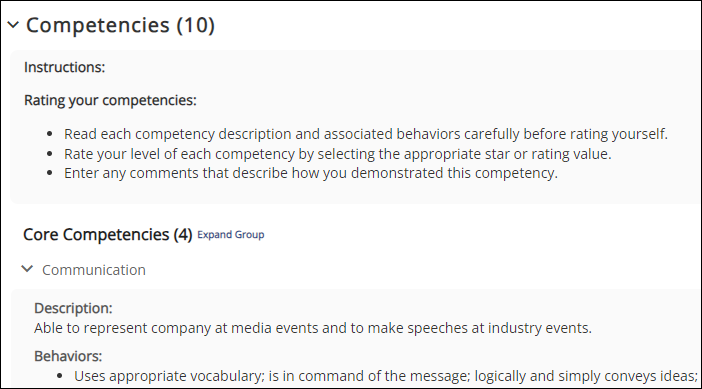The image size is (702, 389).
Task: Click the Core Competencies (4) heading
Action: pos(107,235)
